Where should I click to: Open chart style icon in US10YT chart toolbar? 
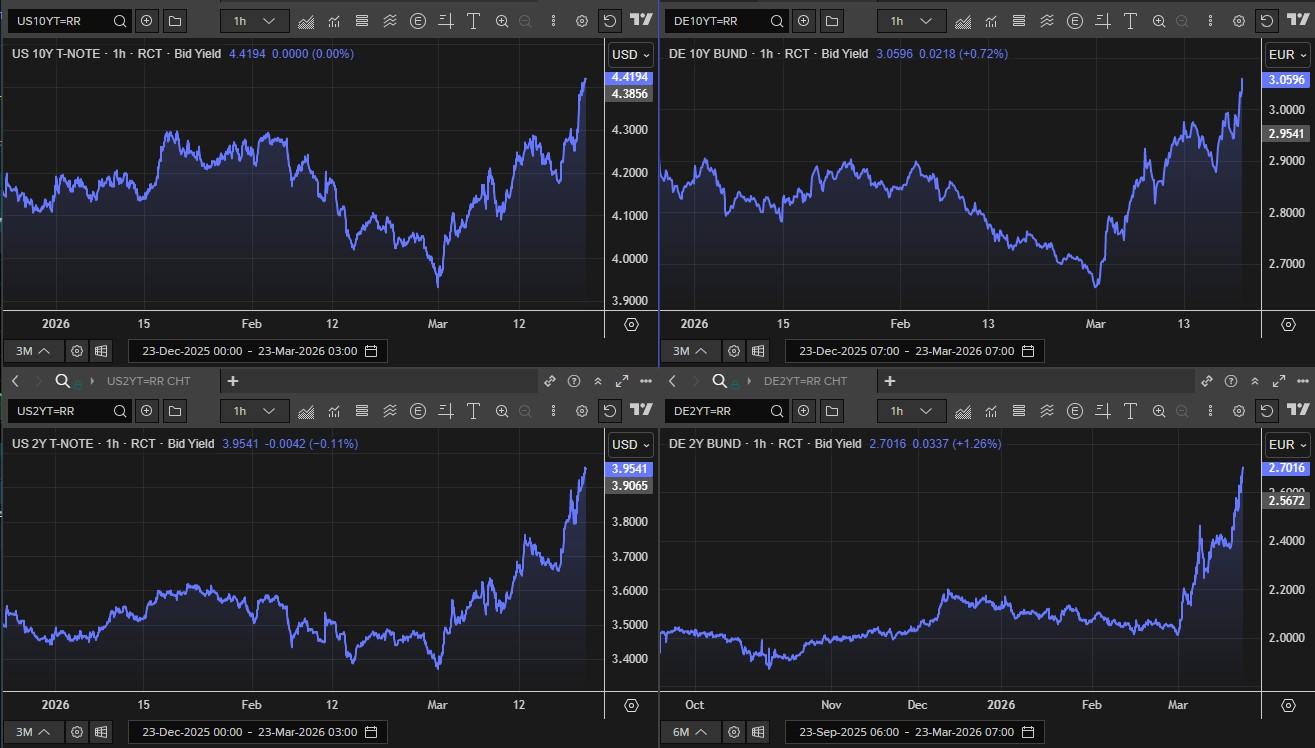[306, 20]
